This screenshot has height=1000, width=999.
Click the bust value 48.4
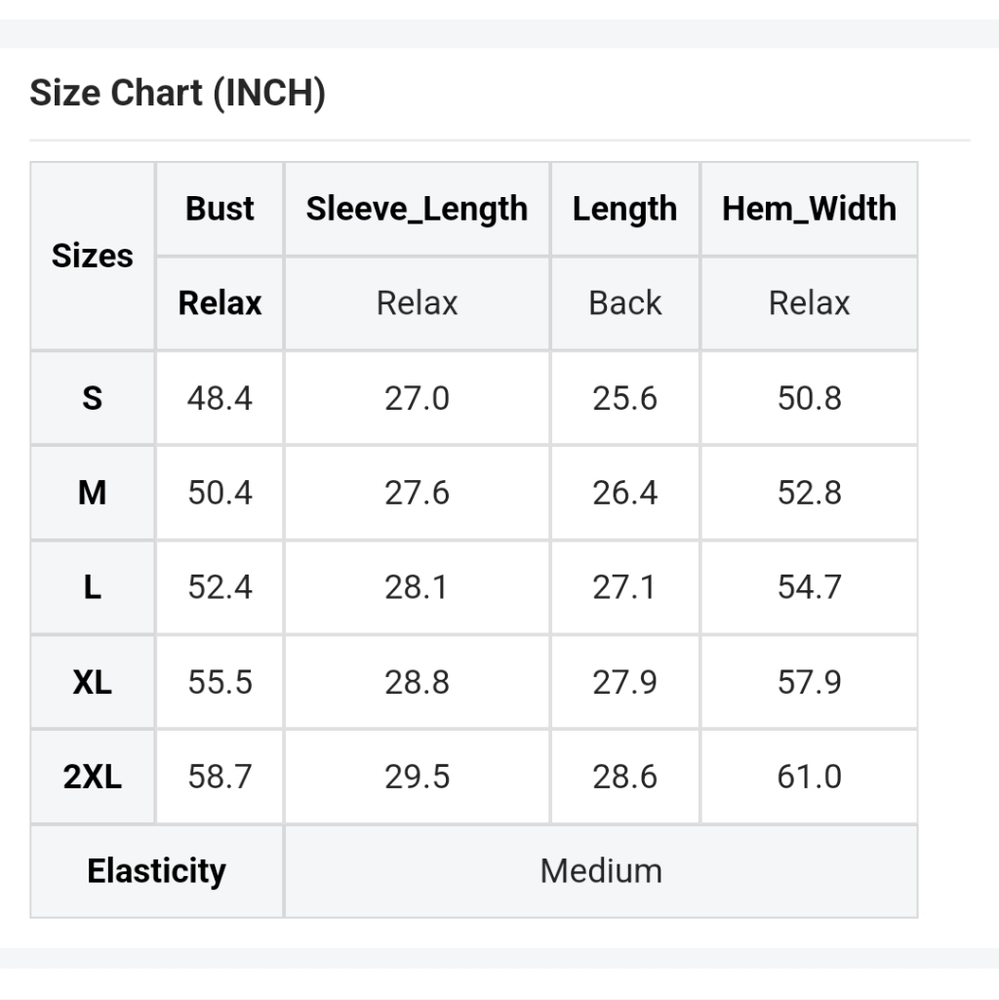(x=219, y=398)
